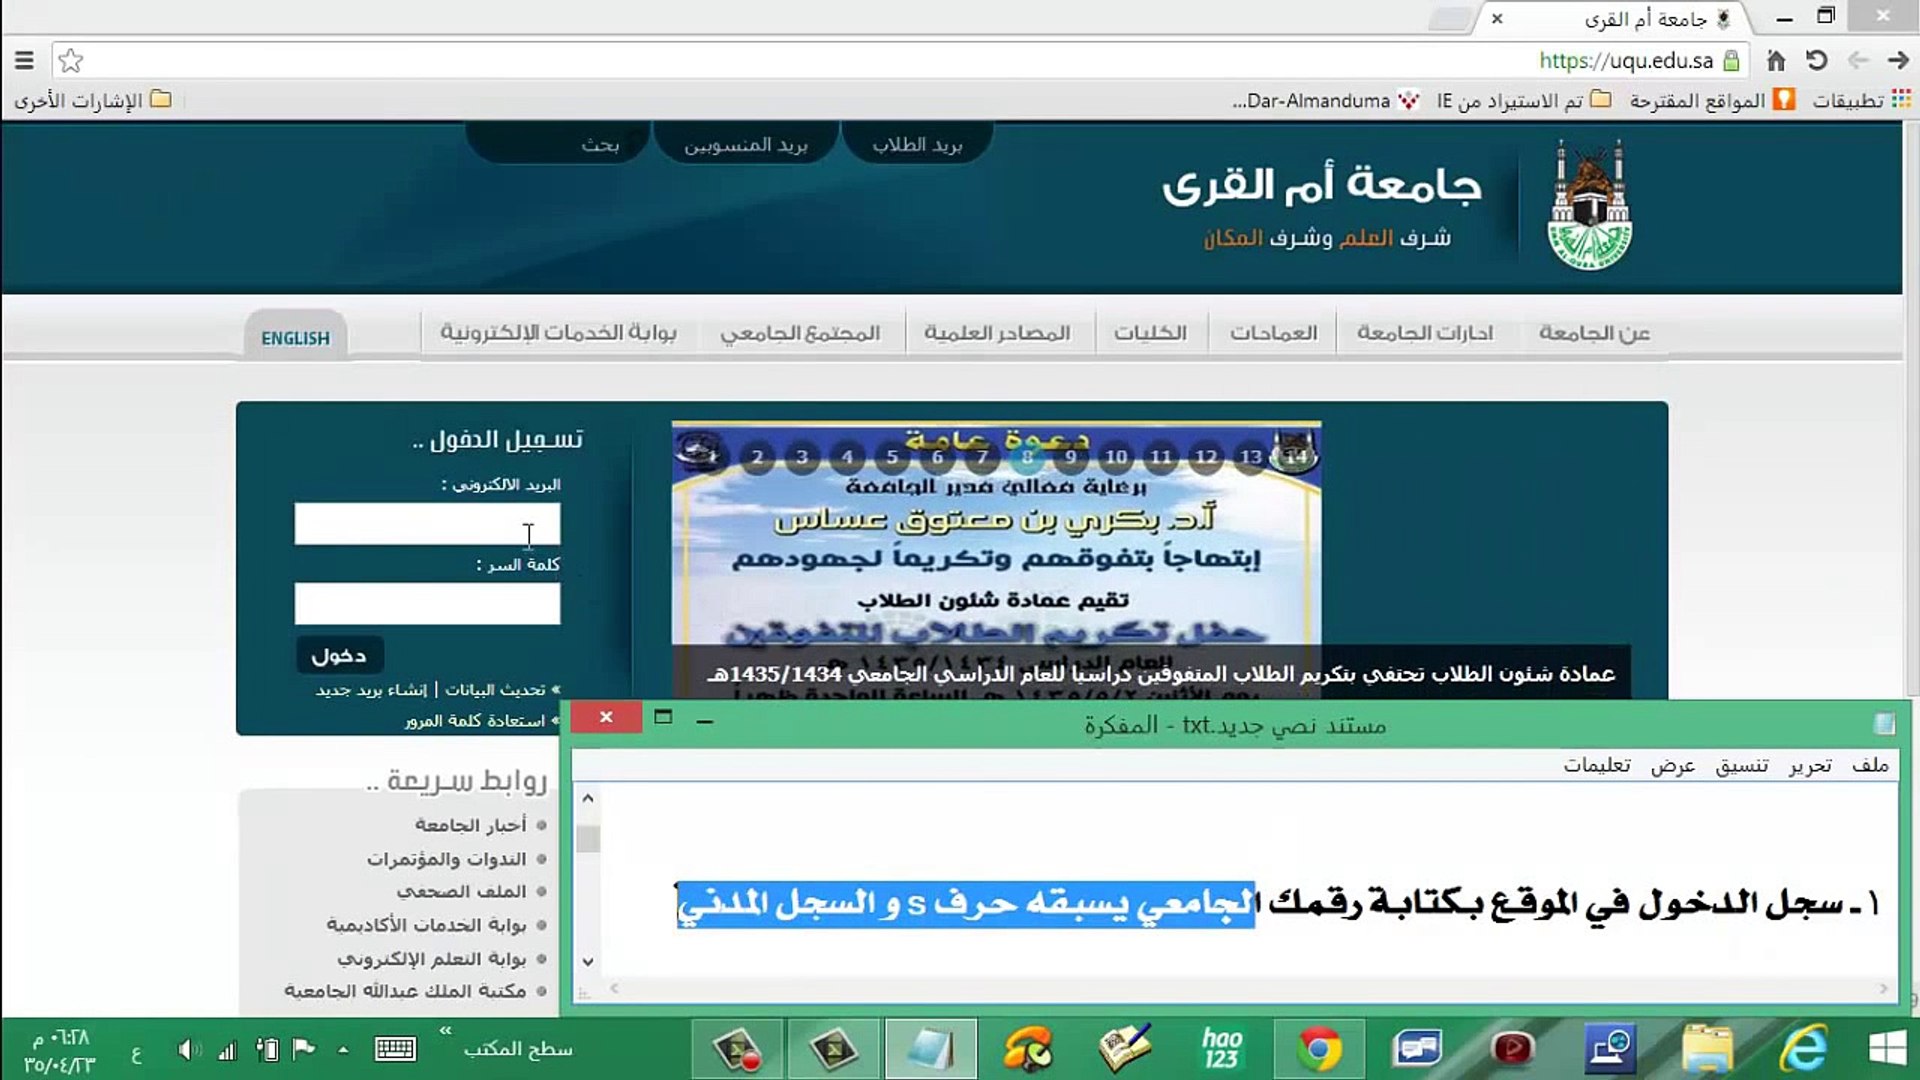Image resolution: width=1920 pixels, height=1080 pixels.
Task: Click استعادة كلمة المرور link
Action: (x=475, y=721)
